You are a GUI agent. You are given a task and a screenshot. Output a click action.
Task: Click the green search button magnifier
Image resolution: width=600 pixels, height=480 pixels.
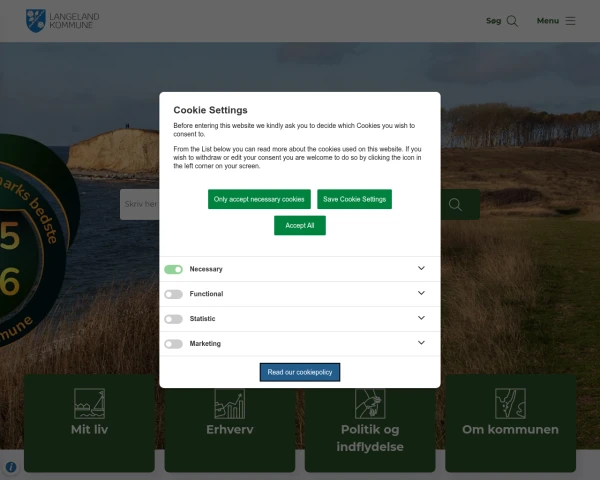(456, 205)
